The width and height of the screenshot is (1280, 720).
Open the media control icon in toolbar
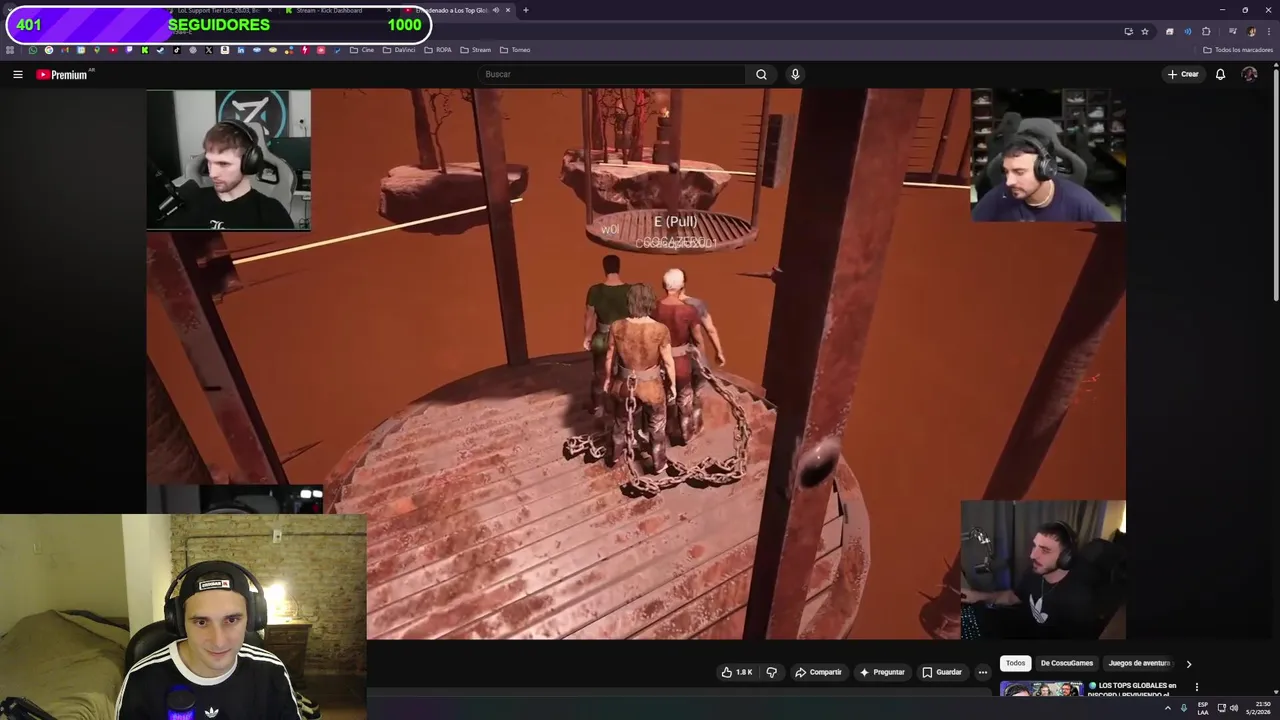tap(1232, 31)
